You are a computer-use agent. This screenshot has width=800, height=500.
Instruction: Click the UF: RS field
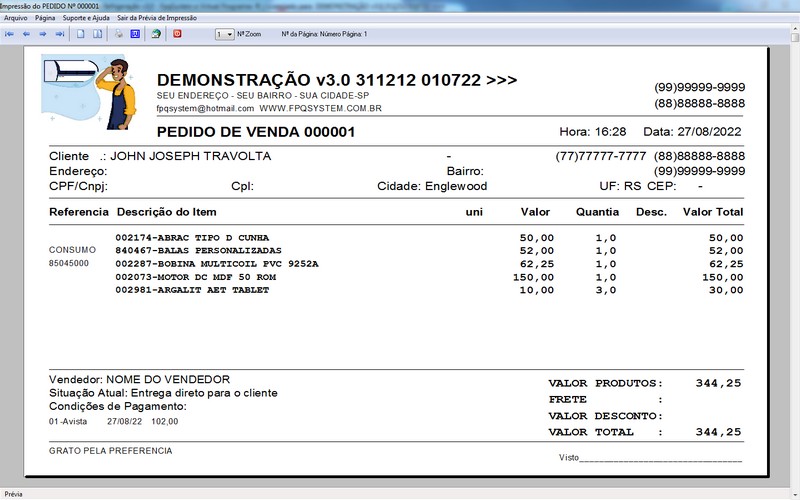click(620, 186)
